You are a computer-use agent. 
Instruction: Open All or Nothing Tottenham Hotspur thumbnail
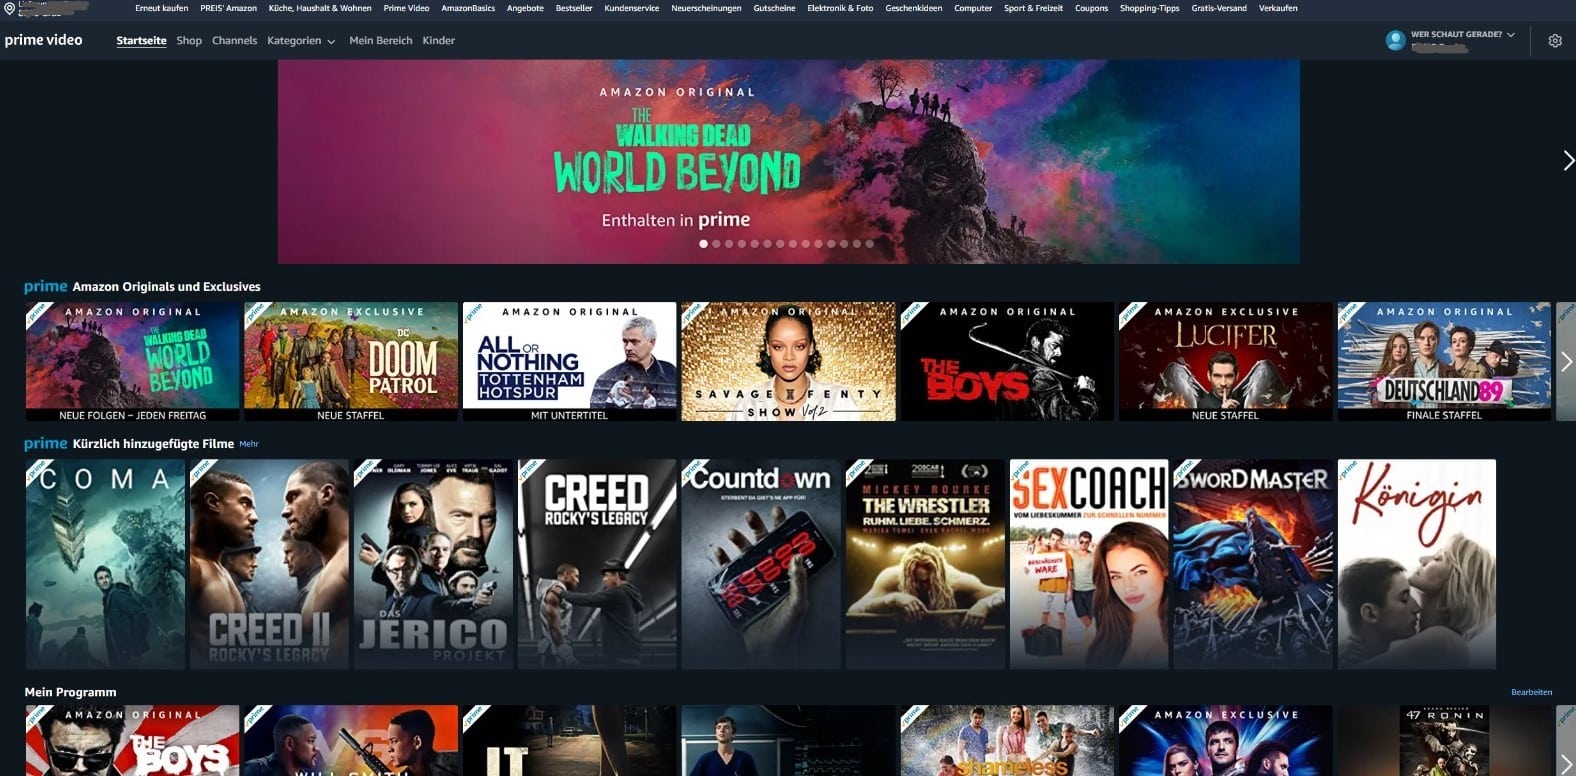click(x=569, y=361)
